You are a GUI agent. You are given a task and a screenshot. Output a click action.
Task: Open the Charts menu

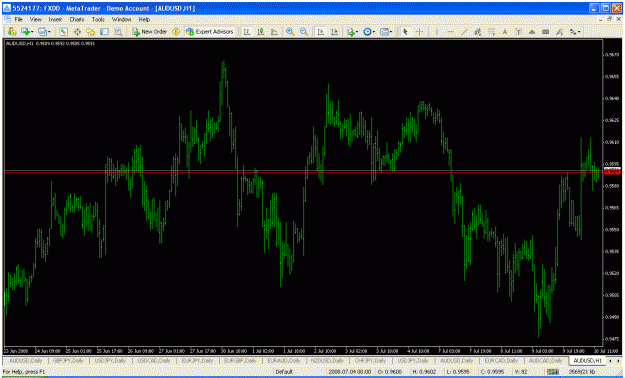[x=77, y=19]
